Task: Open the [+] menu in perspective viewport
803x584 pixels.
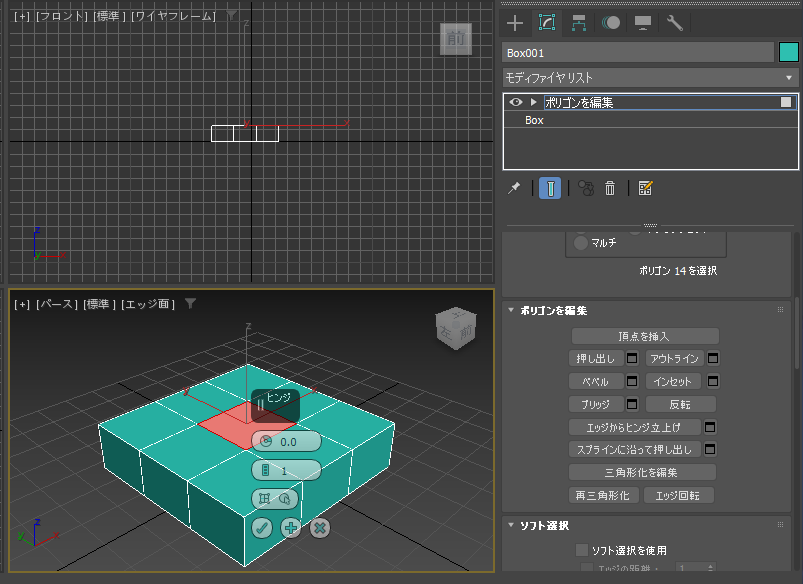Action: click(22, 304)
